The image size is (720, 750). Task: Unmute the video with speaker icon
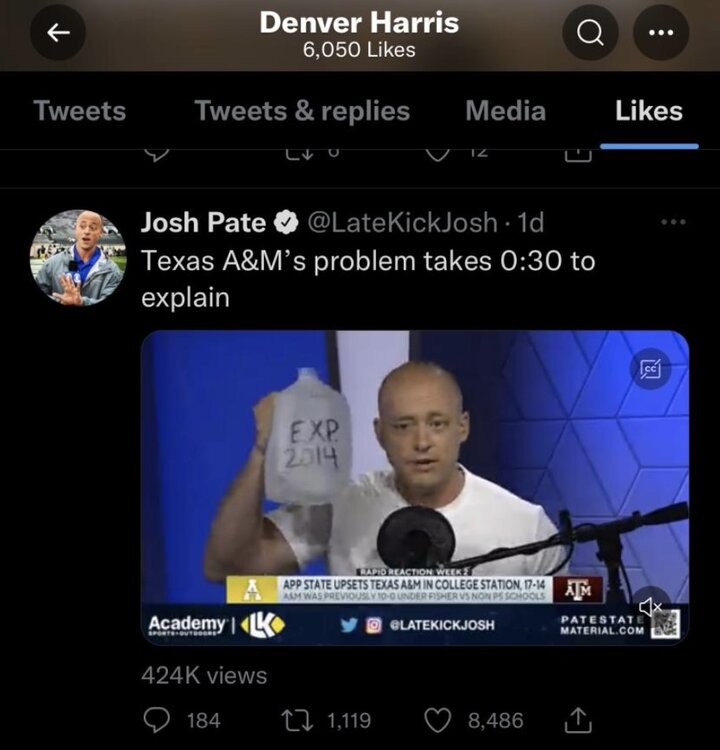pos(652,606)
